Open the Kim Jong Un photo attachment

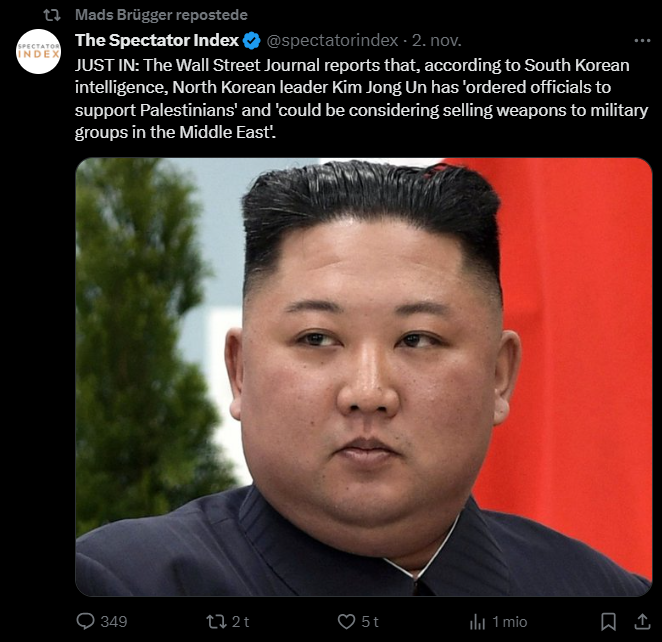pyautogui.click(x=364, y=377)
